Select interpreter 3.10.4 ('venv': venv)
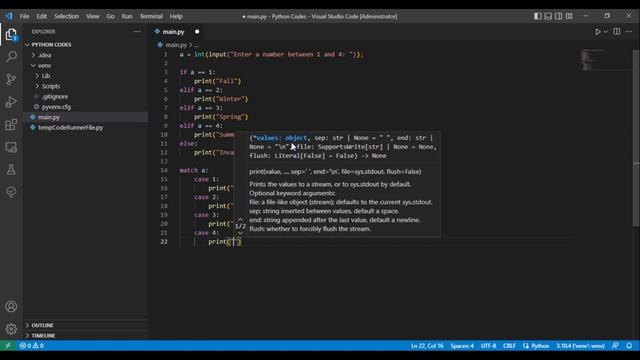This screenshot has width=640, height=360. (580, 346)
